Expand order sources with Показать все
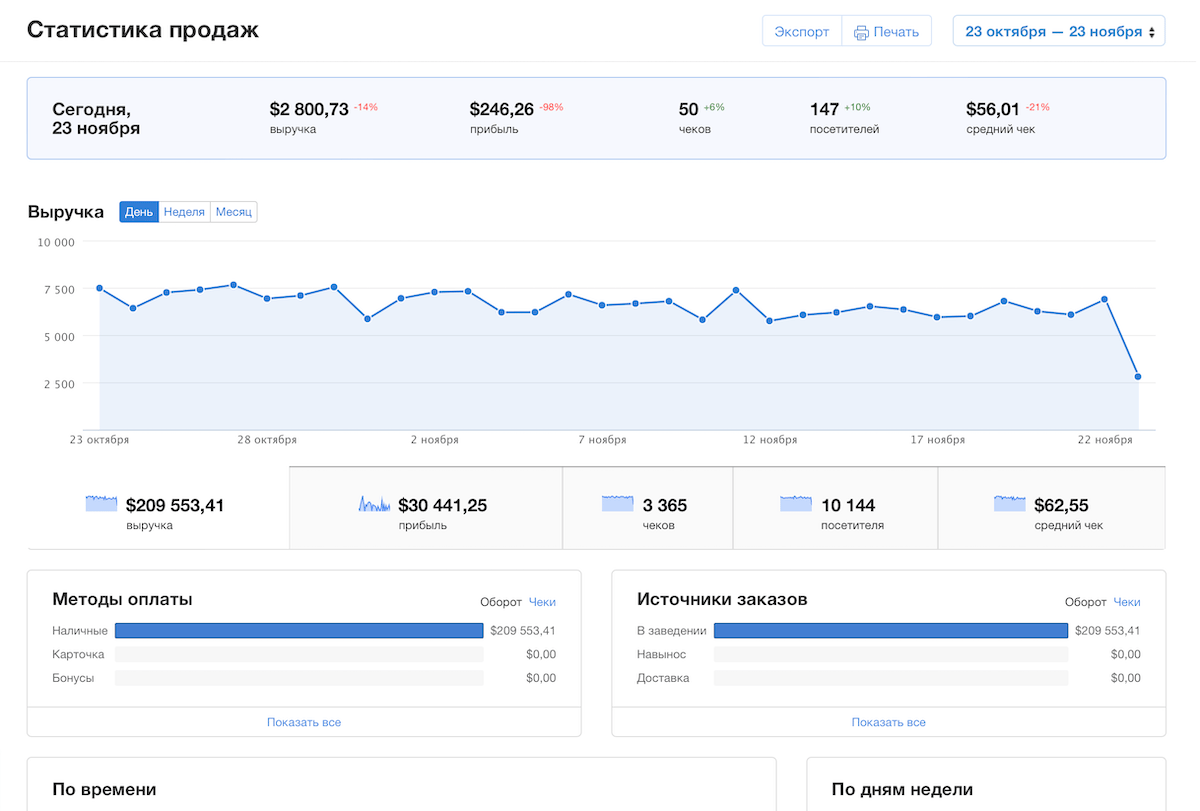This screenshot has width=1200, height=811. coord(888,722)
